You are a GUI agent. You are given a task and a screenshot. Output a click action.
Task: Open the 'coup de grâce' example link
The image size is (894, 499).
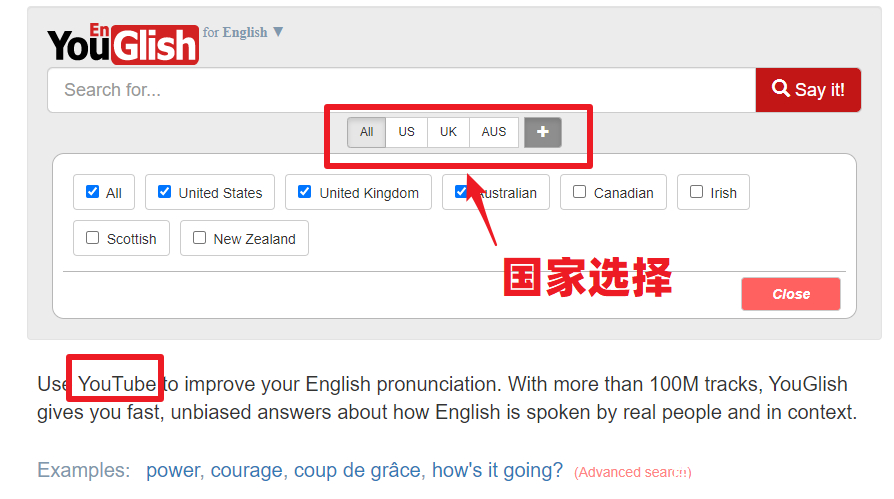[358, 470]
